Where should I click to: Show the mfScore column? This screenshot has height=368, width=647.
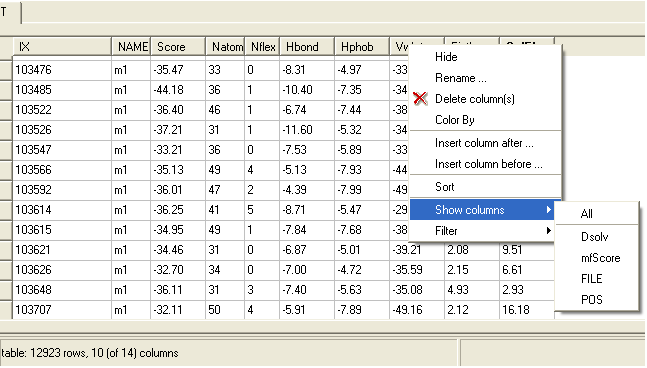click(x=600, y=258)
